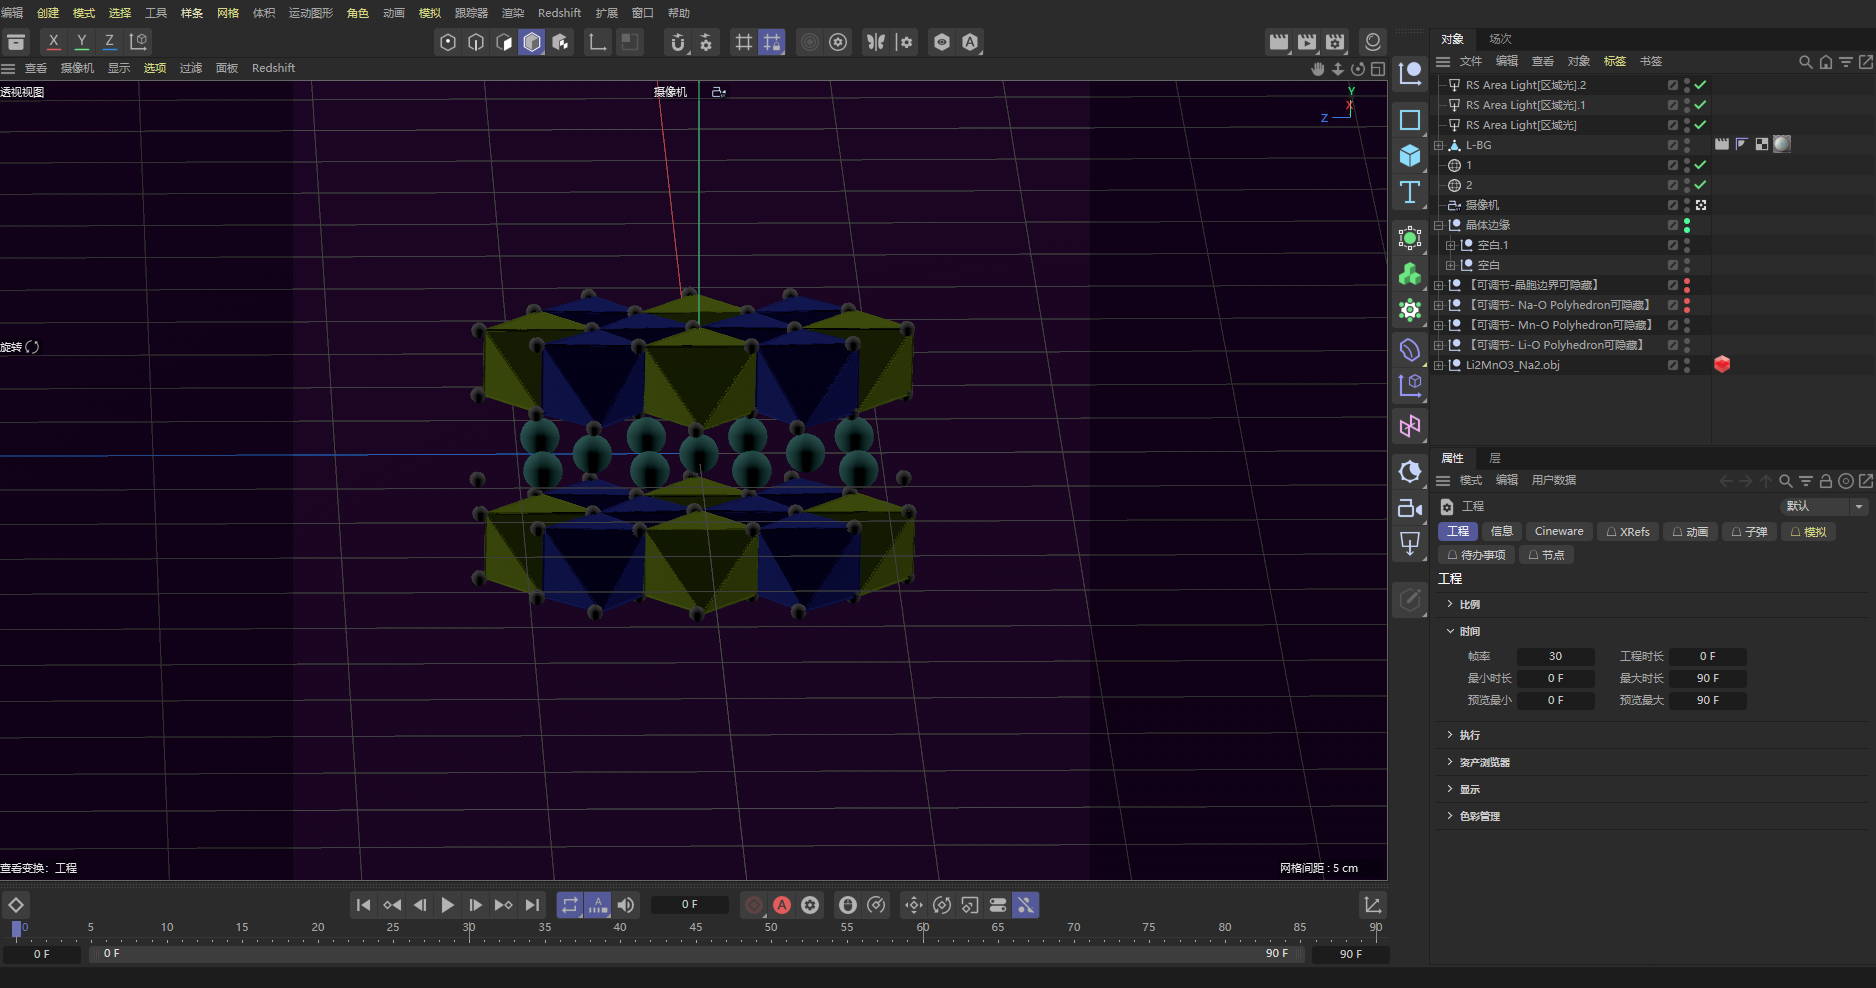Expand the Li-O Polyhedron group
The image size is (1876, 988).
click(x=1439, y=345)
